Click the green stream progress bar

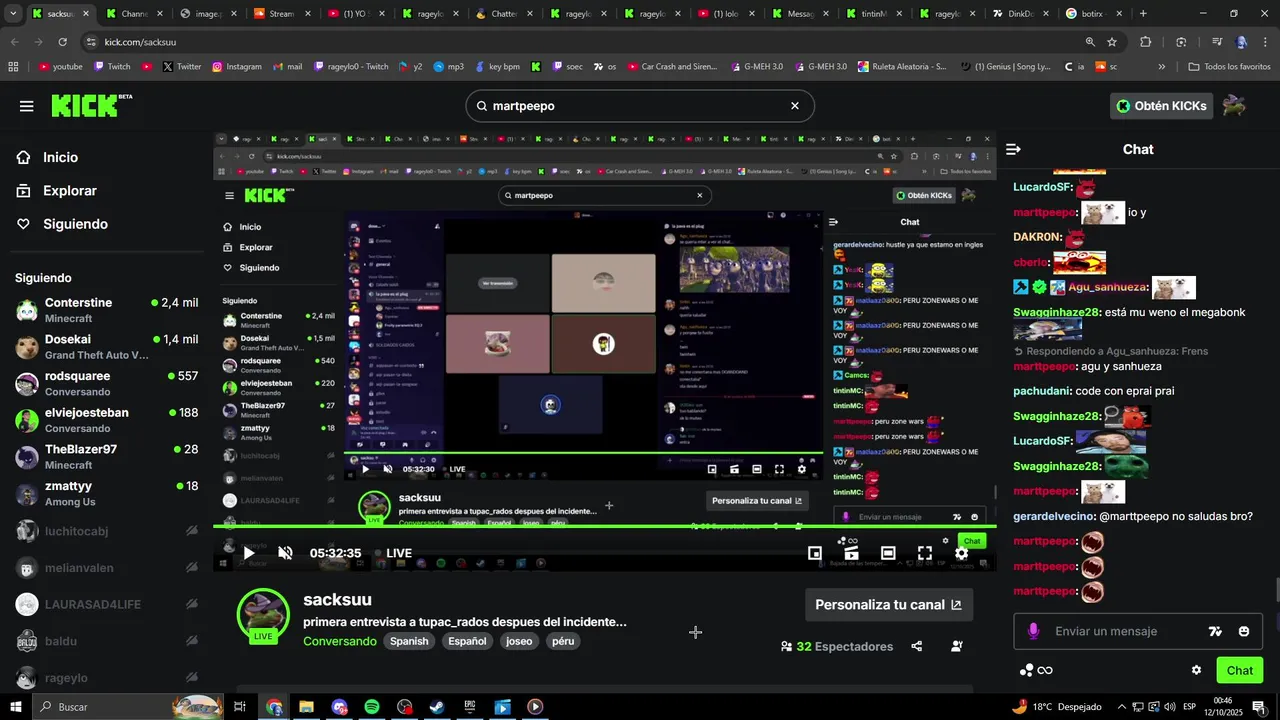click(x=604, y=527)
